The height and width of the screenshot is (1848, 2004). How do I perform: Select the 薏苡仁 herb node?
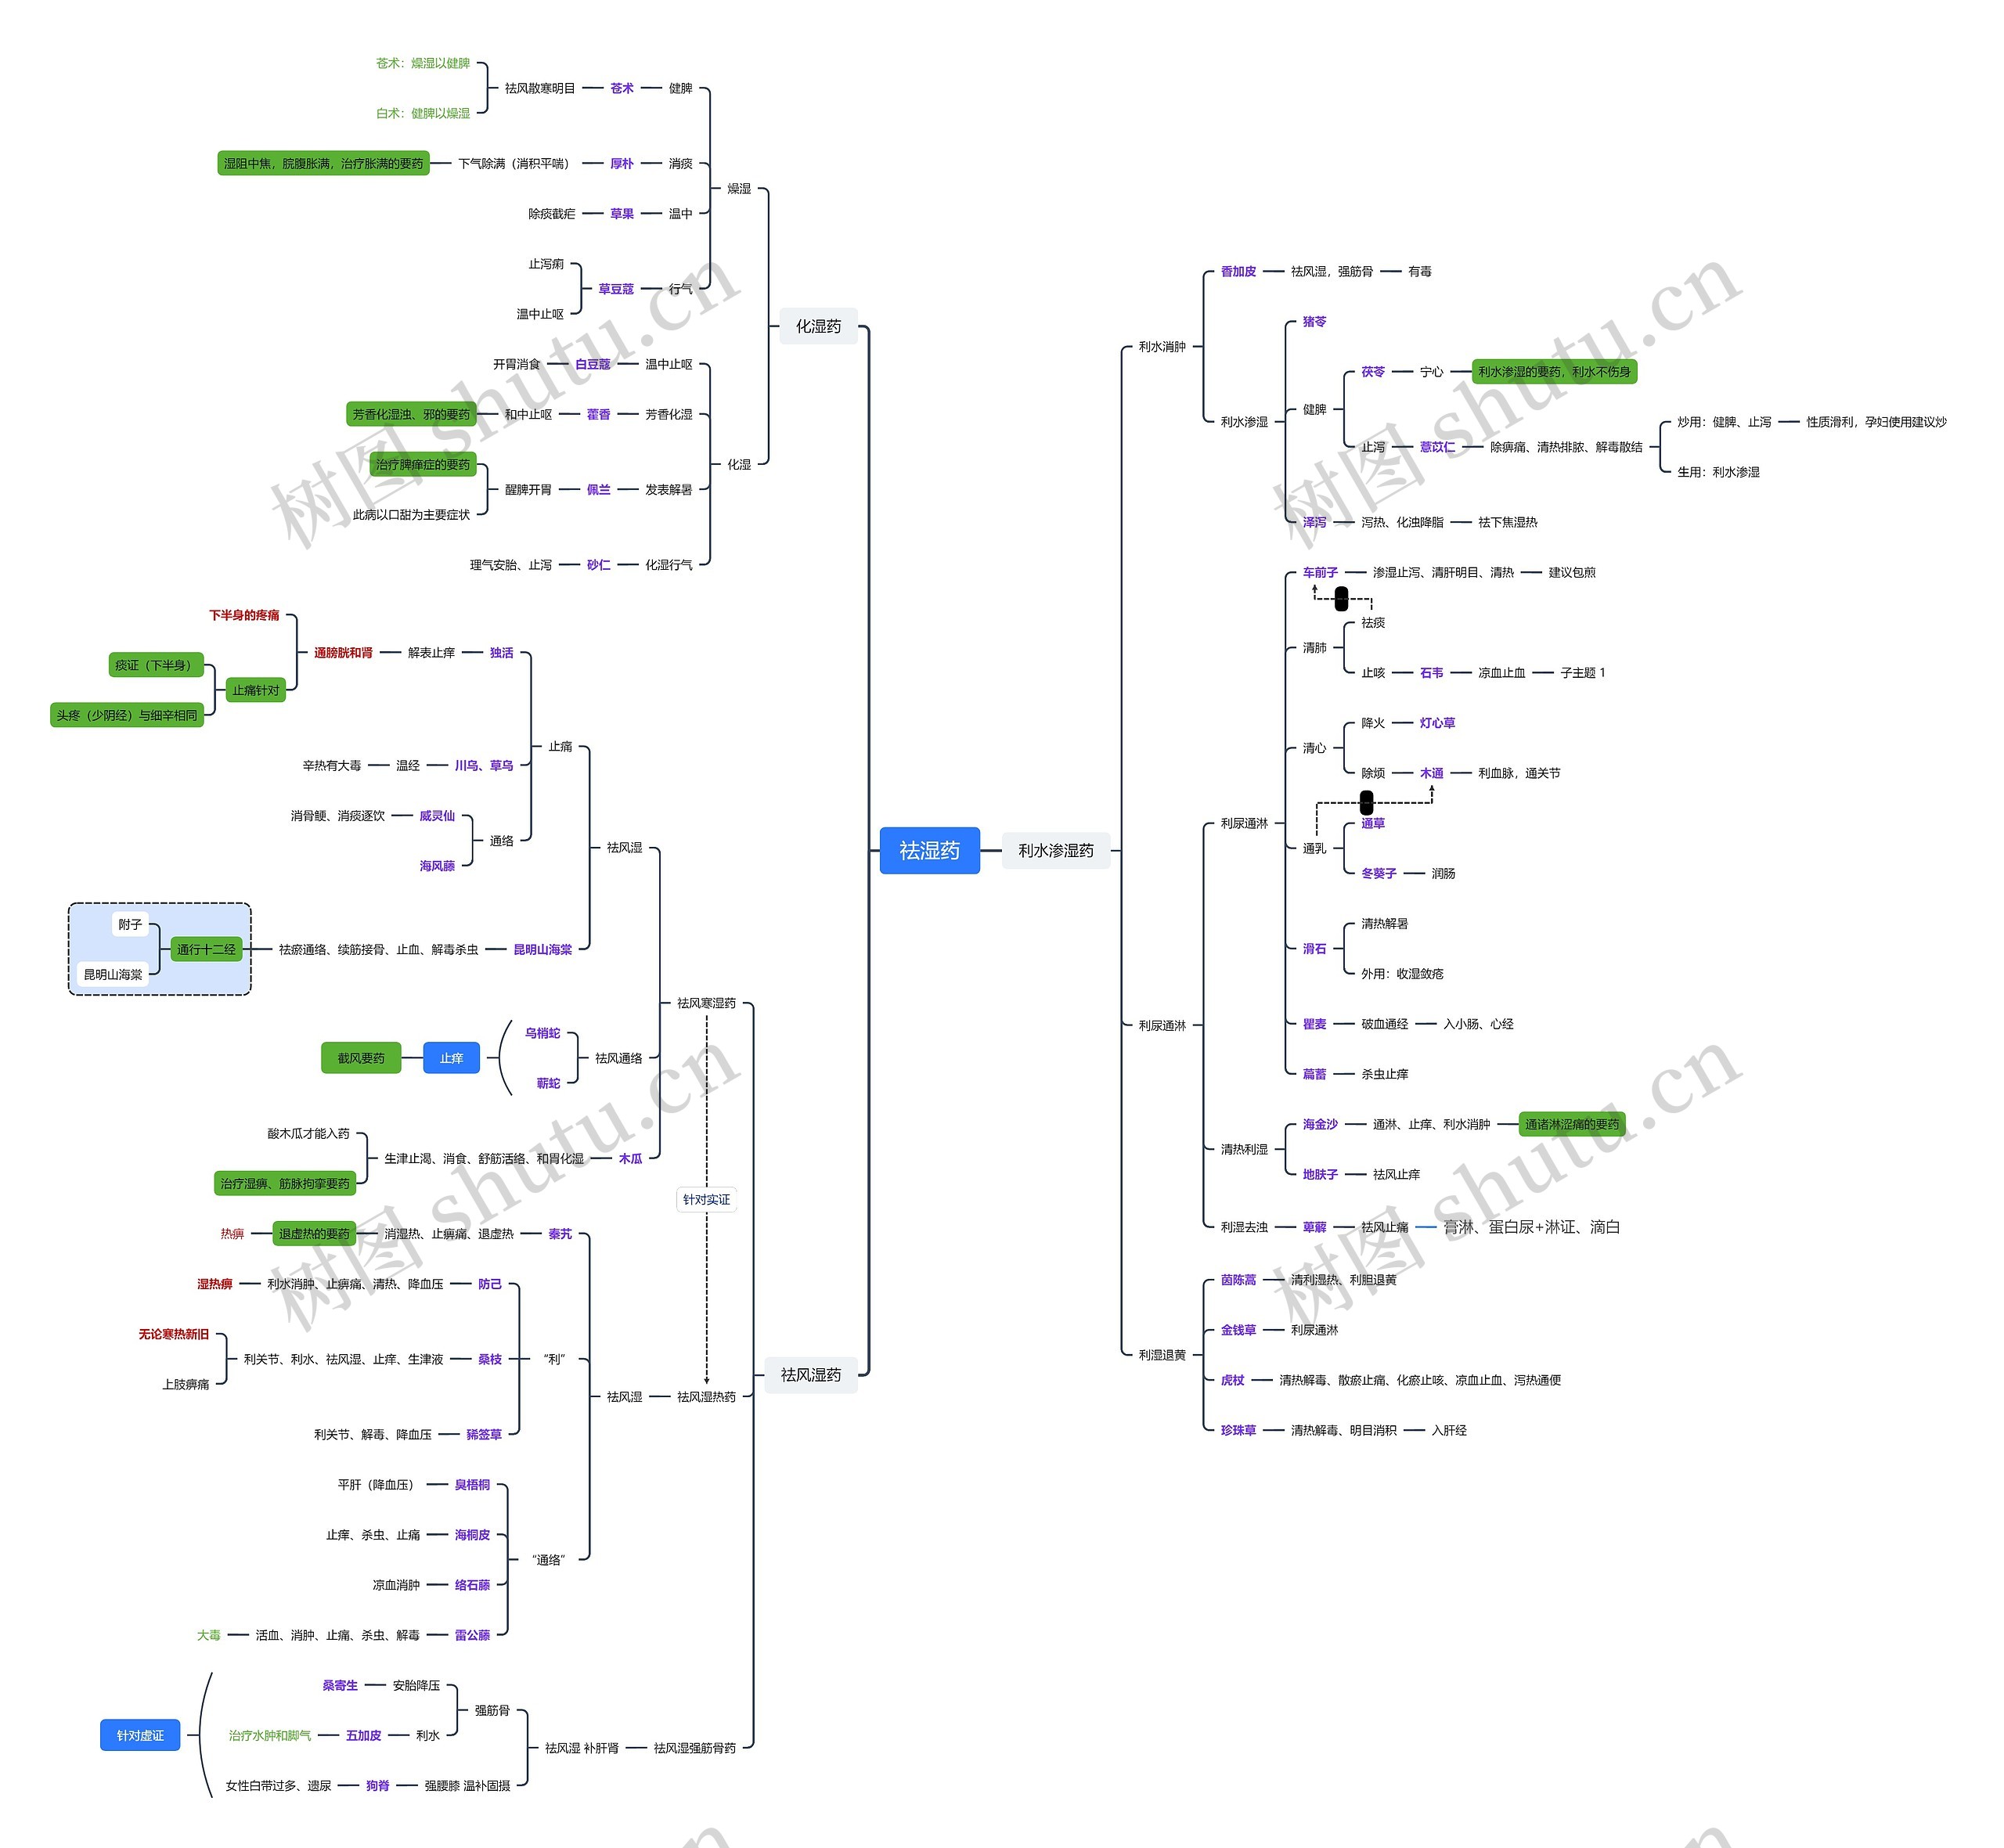(1438, 447)
